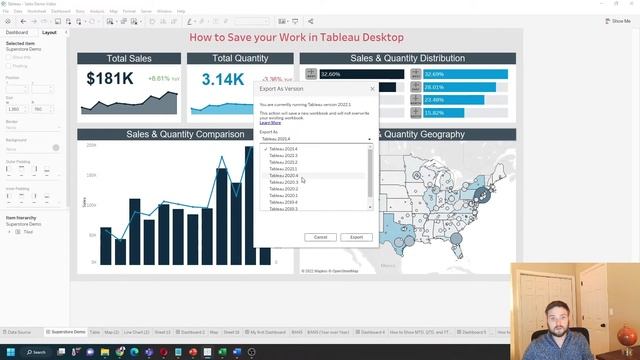Click the version list scroll down arrow
This screenshot has width=640, height=360.
click(x=370, y=207)
